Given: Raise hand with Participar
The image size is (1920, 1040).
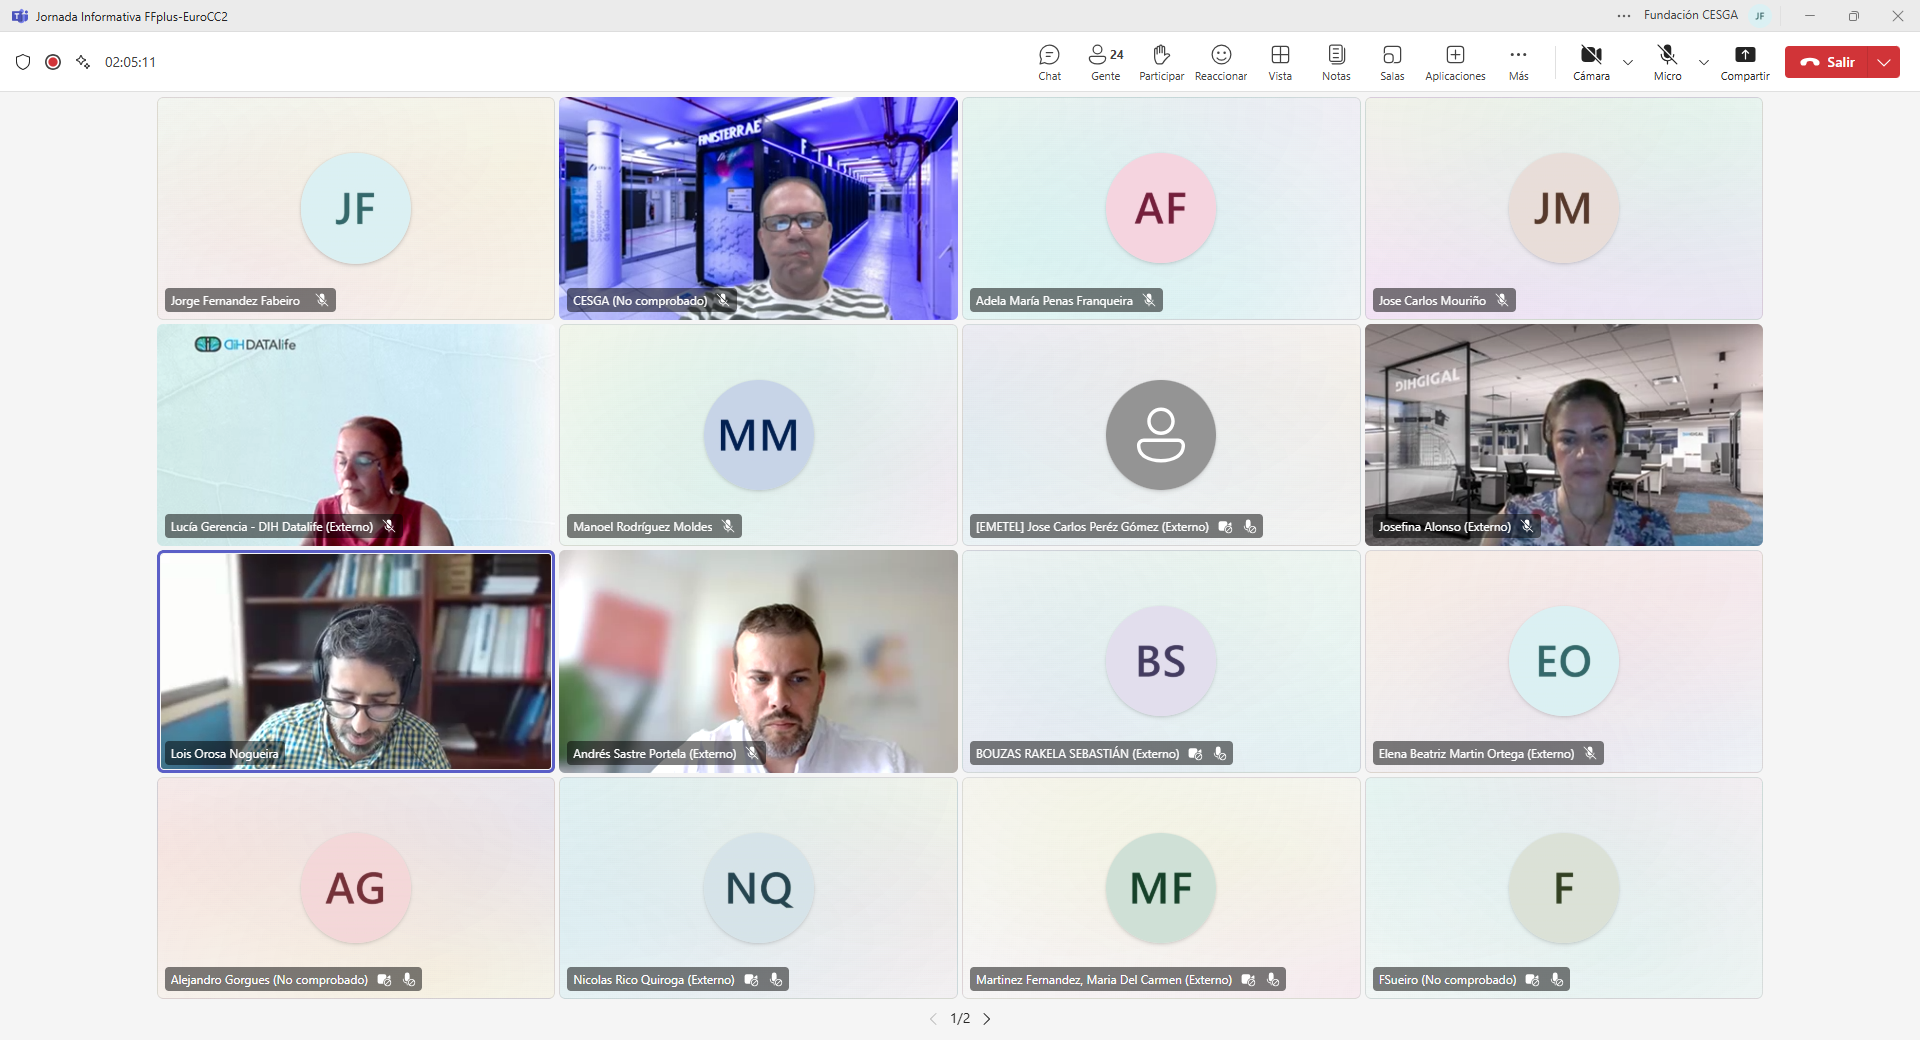Looking at the screenshot, I should pyautogui.click(x=1161, y=62).
